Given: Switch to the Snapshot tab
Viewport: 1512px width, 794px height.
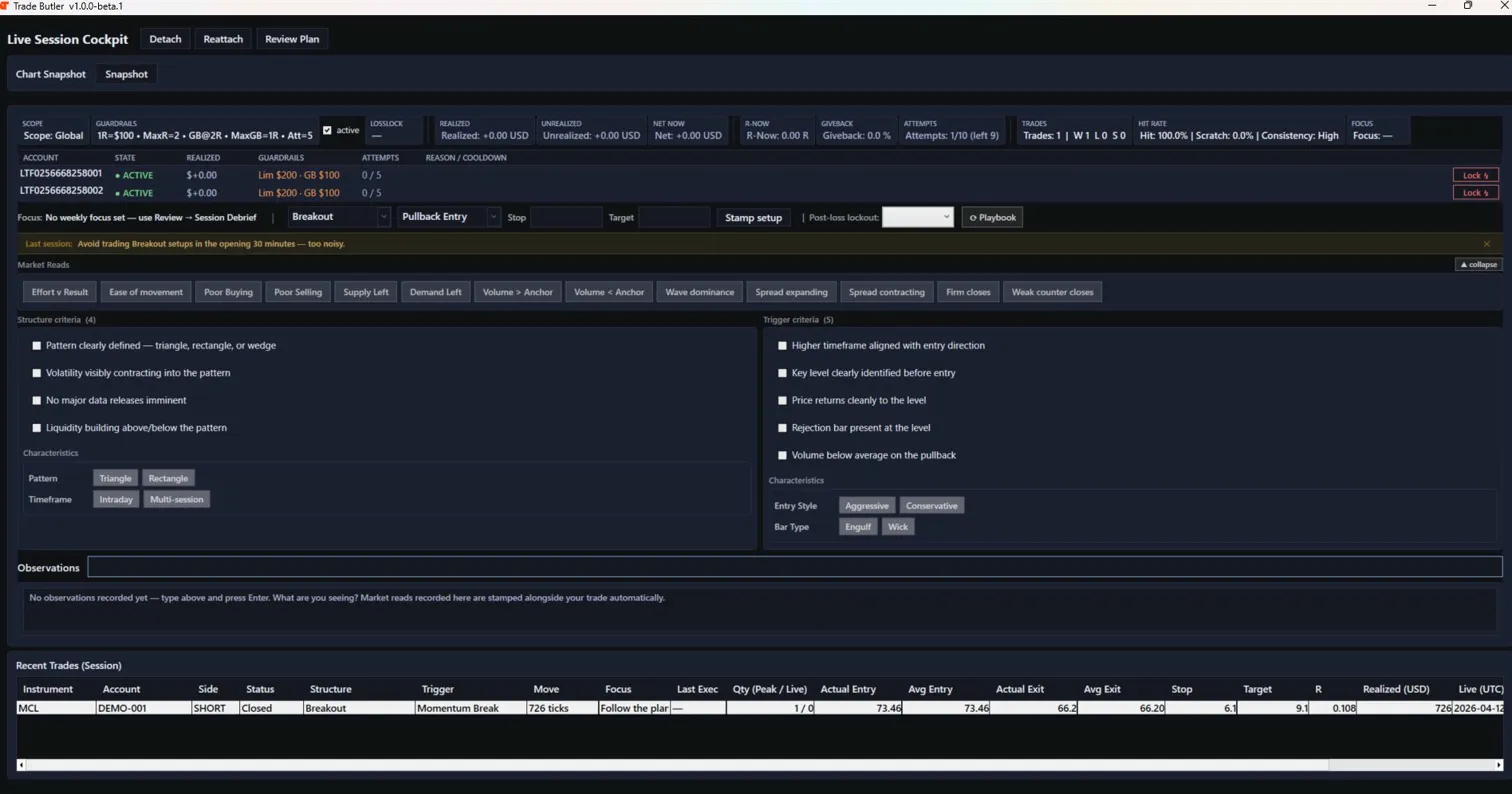Looking at the screenshot, I should coord(126,74).
